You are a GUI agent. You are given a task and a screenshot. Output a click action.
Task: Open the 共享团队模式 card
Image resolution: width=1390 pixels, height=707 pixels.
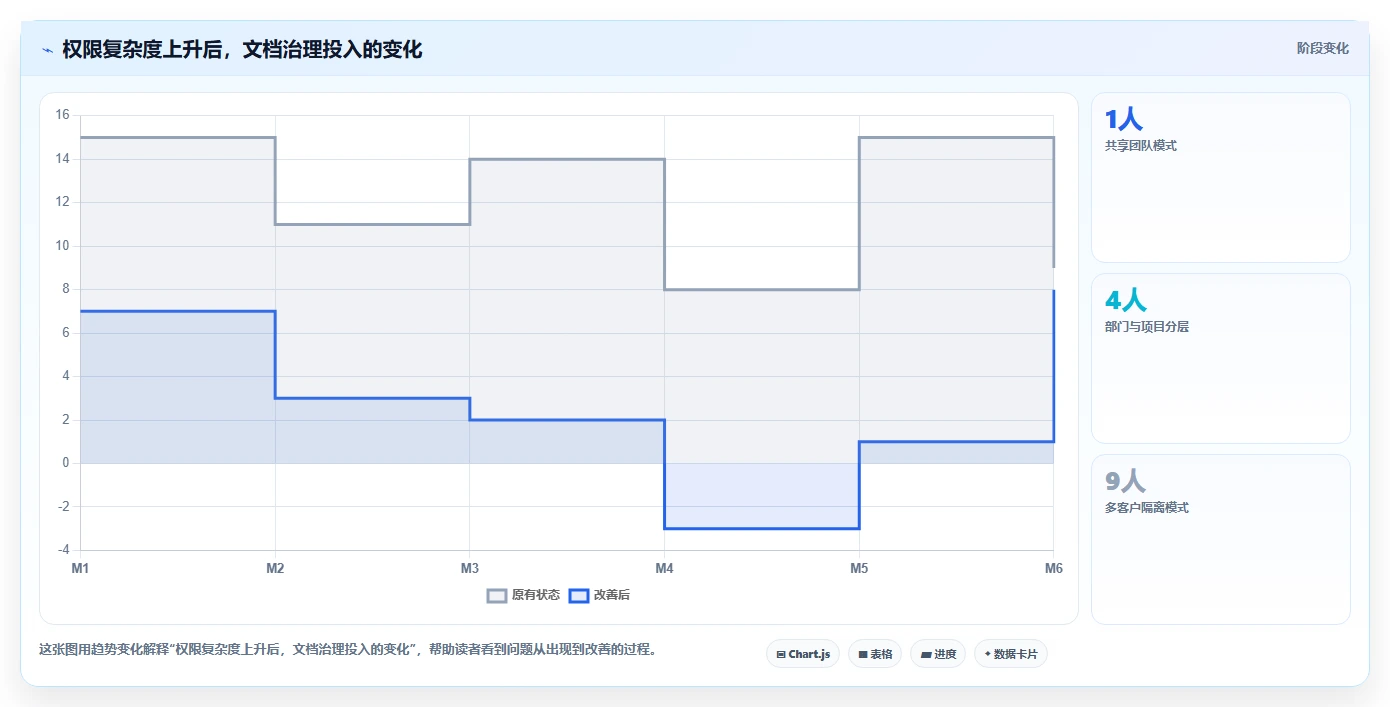click(1220, 178)
